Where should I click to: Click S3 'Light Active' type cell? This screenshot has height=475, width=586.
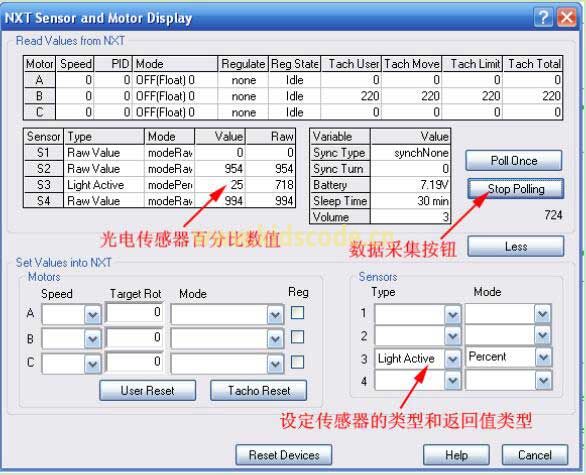click(104, 185)
